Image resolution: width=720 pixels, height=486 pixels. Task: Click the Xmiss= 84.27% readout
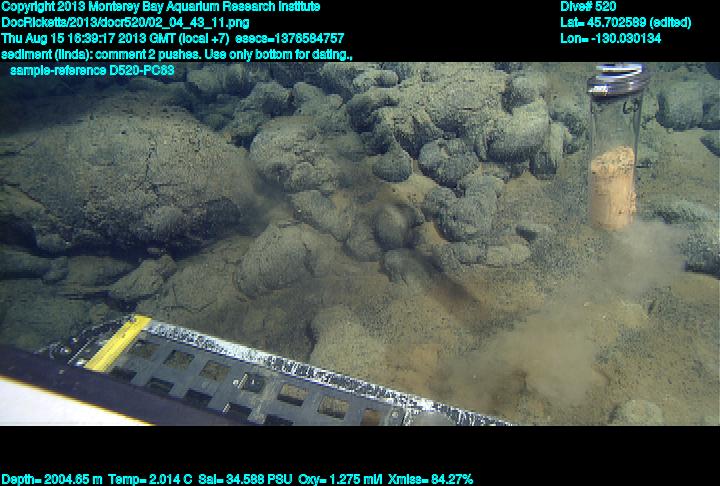tap(430, 480)
